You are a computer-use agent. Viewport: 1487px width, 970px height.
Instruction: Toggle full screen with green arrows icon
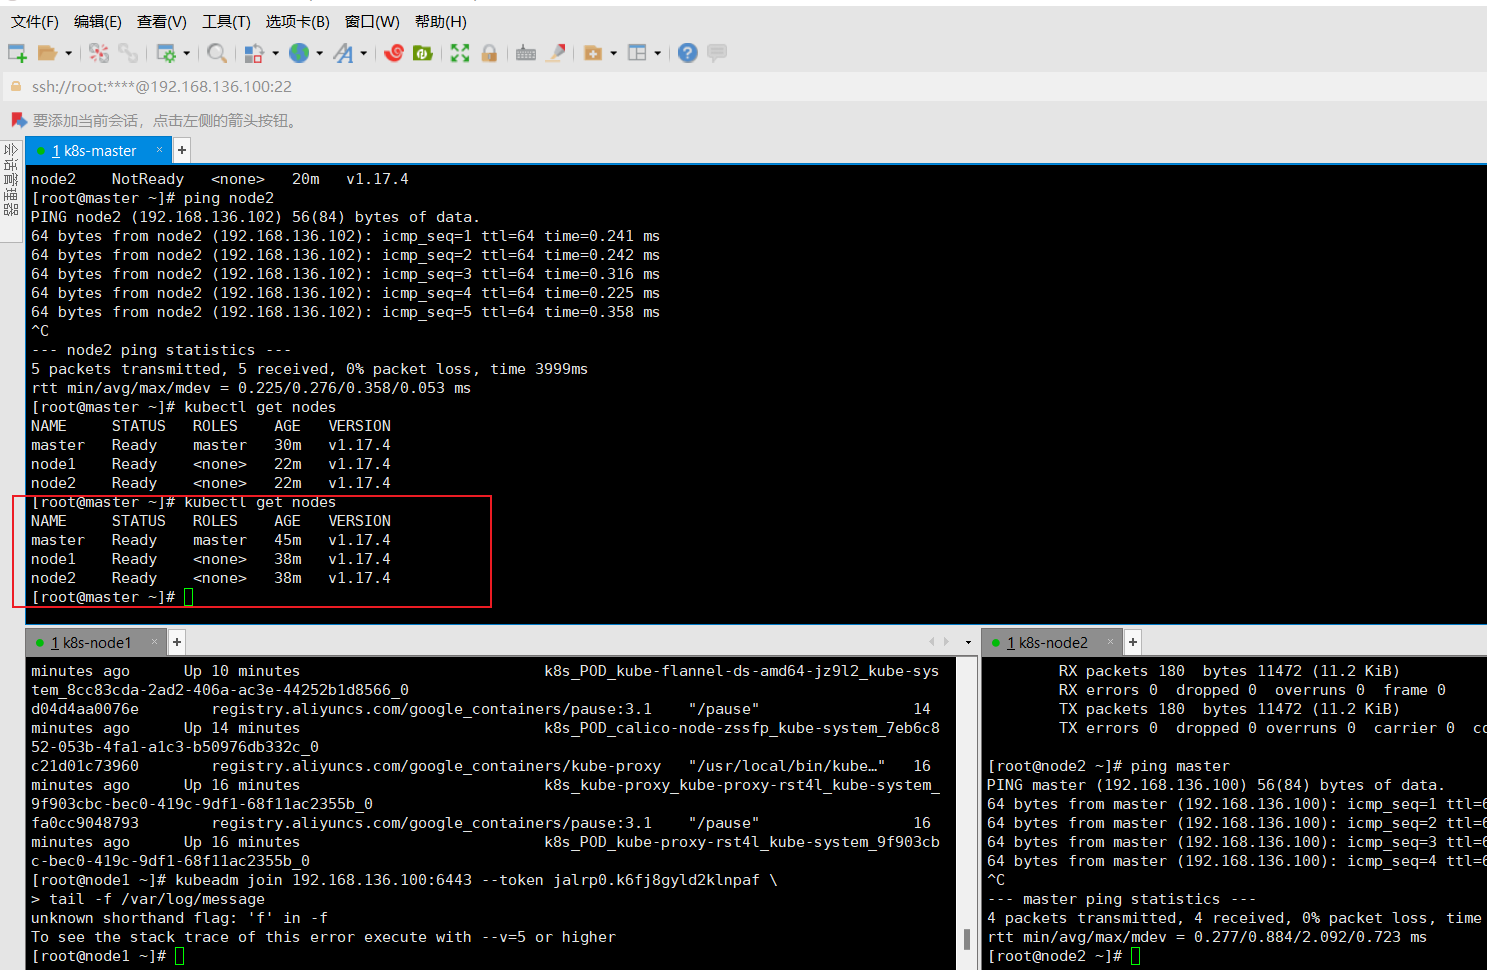tap(460, 53)
